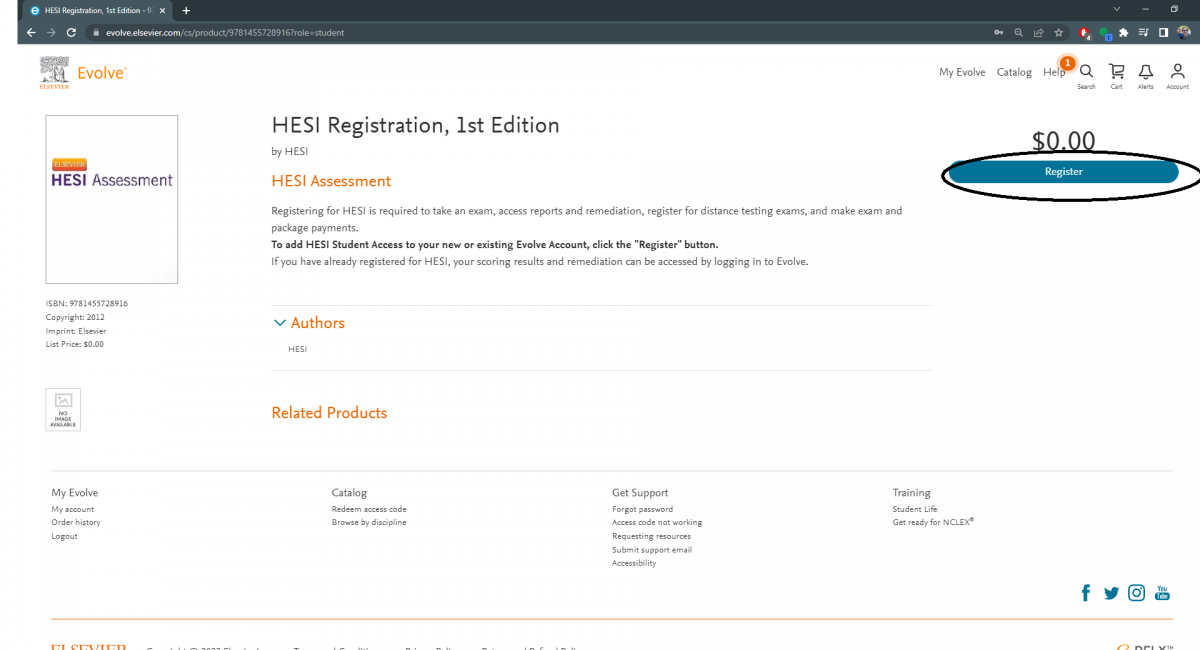Viewport: 1200px width, 650px height.
Task: Click the ISBN: 9781455728916 text
Action: click(87, 303)
